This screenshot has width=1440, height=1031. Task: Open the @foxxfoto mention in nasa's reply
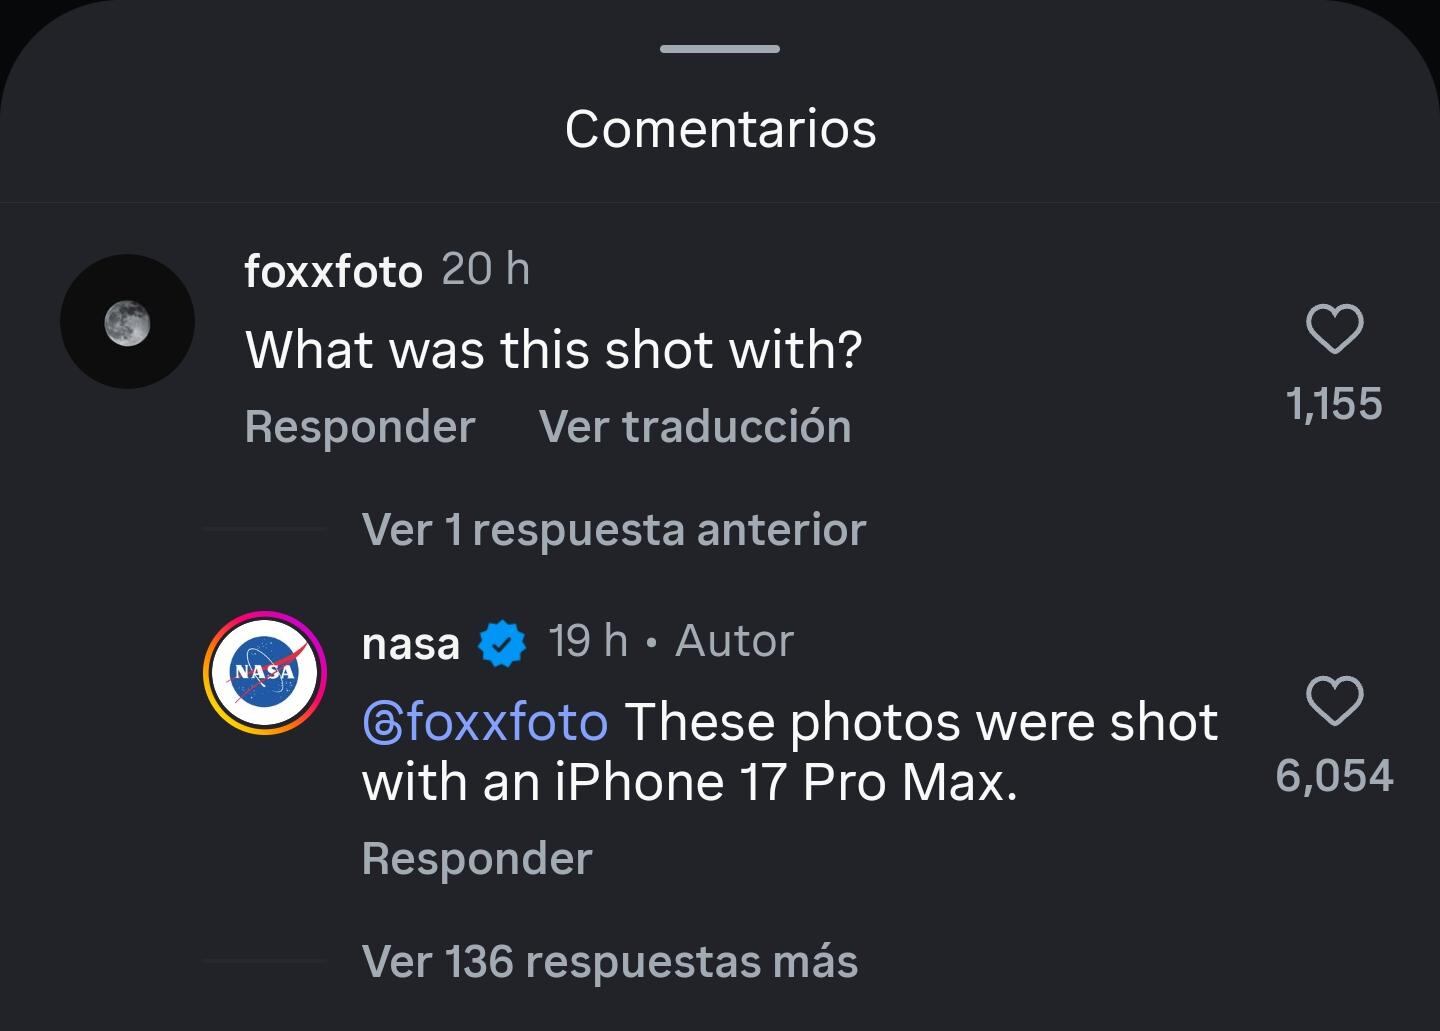coord(484,721)
